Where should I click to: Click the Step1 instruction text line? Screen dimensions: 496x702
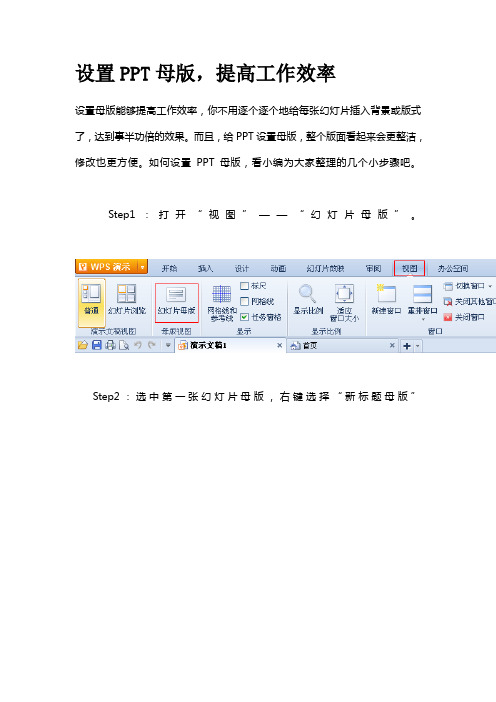pos(262,214)
